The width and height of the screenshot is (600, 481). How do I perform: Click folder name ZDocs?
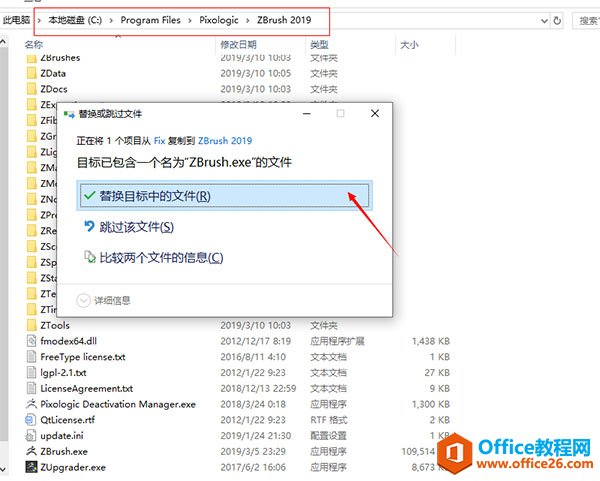pos(54,89)
